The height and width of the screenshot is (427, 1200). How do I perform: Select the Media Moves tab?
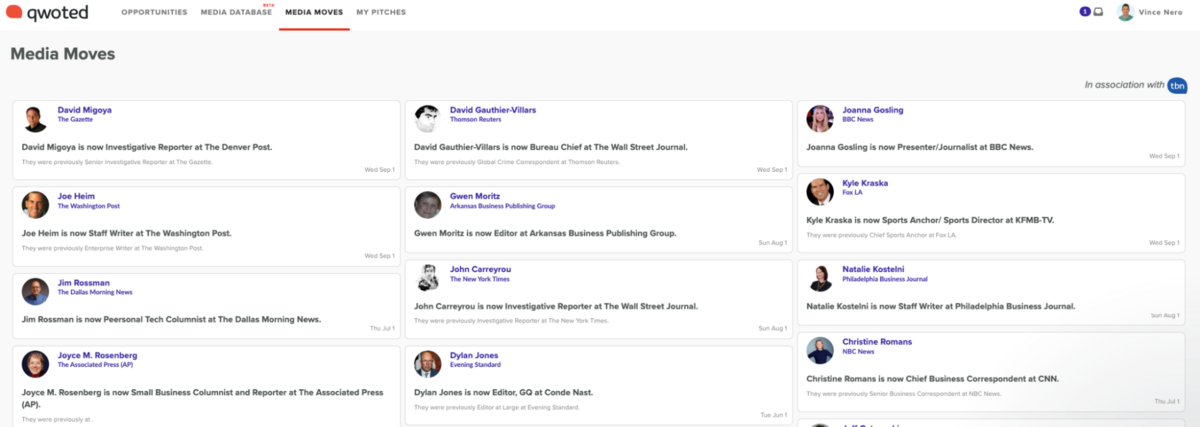click(x=314, y=13)
